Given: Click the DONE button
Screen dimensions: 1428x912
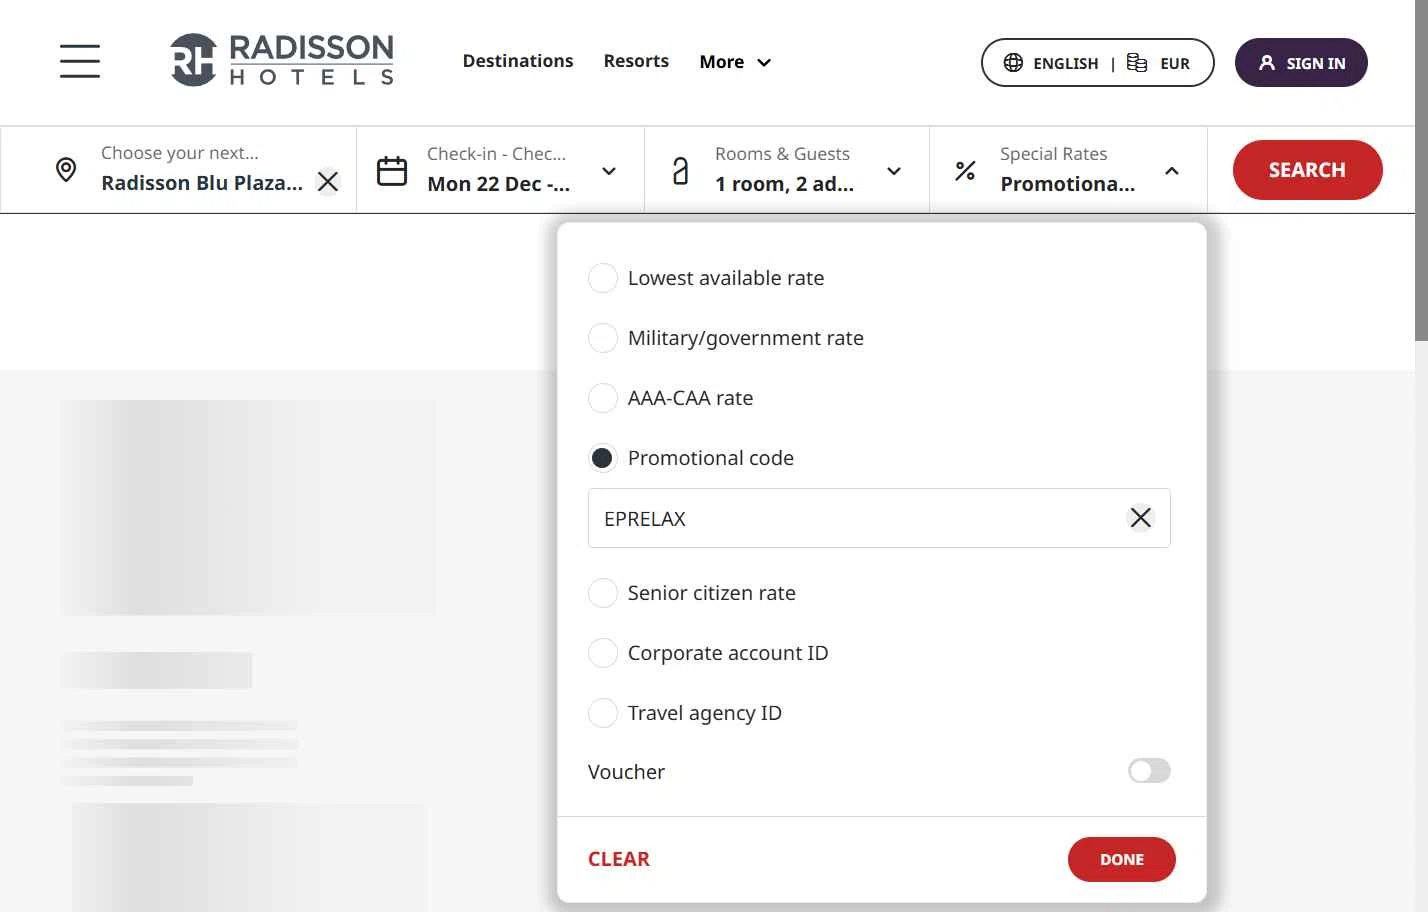Looking at the screenshot, I should [1122, 860].
